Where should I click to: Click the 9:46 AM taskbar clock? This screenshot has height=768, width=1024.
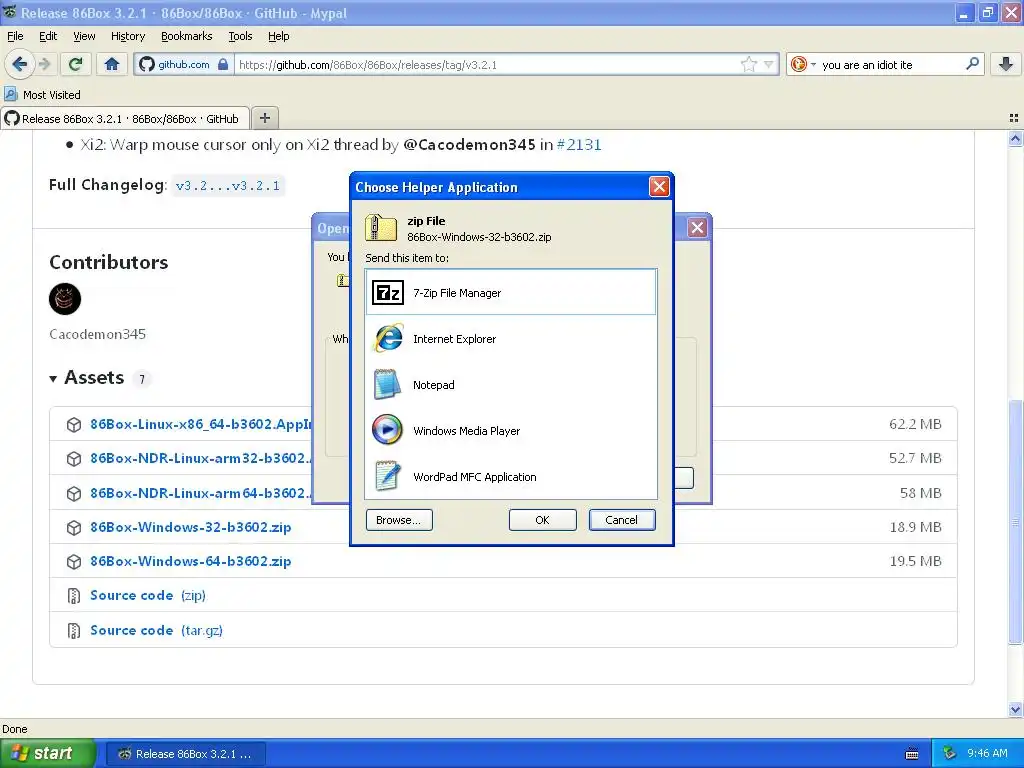tap(987, 753)
